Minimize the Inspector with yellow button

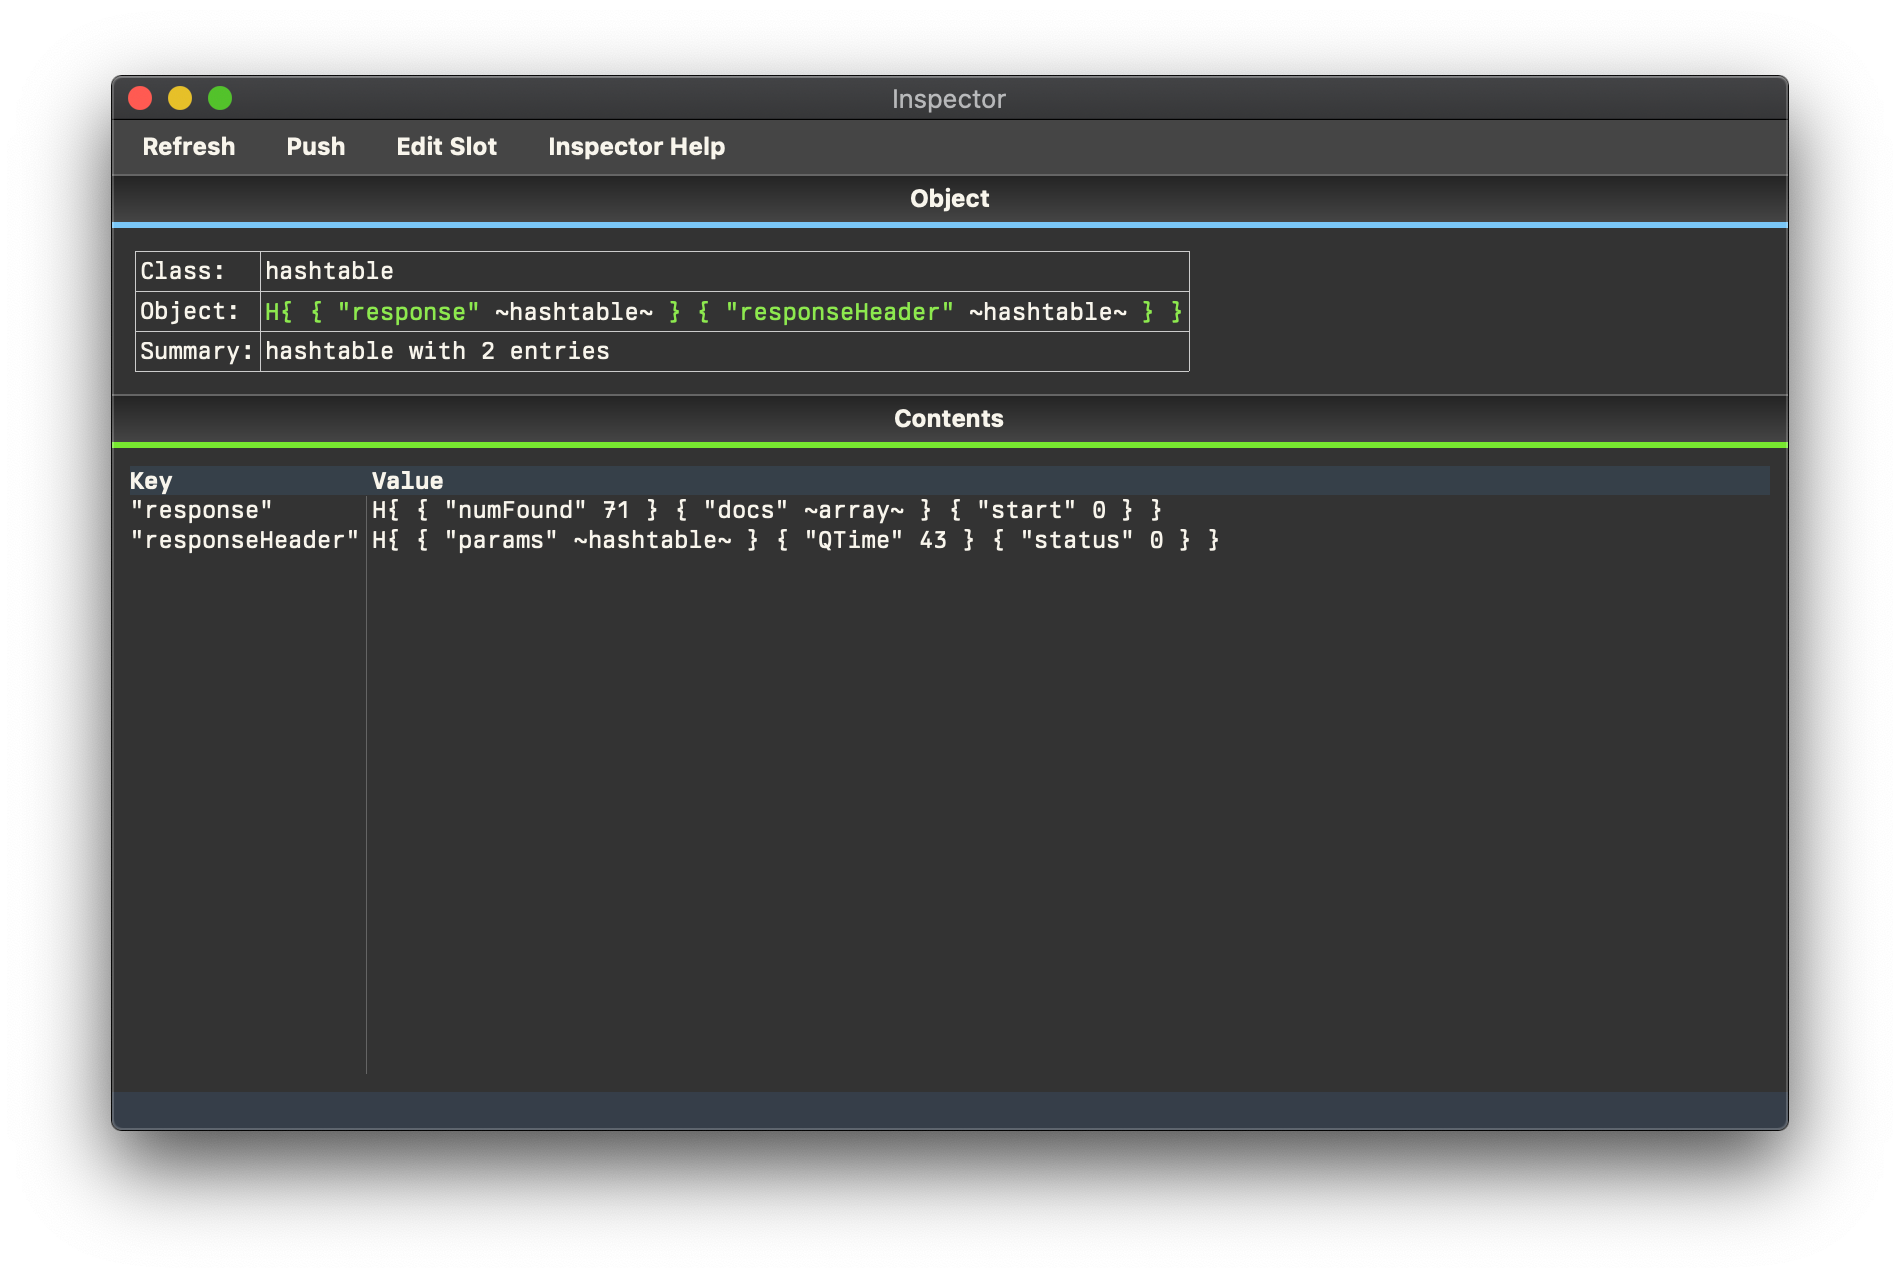click(x=180, y=98)
